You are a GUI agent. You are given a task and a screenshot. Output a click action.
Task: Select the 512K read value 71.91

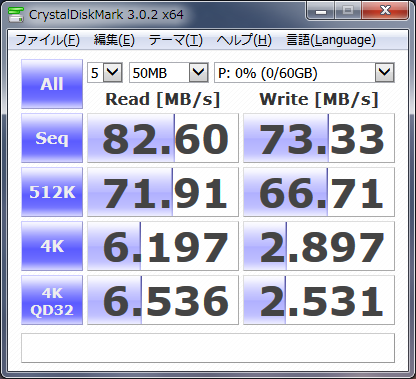(163, 192)
